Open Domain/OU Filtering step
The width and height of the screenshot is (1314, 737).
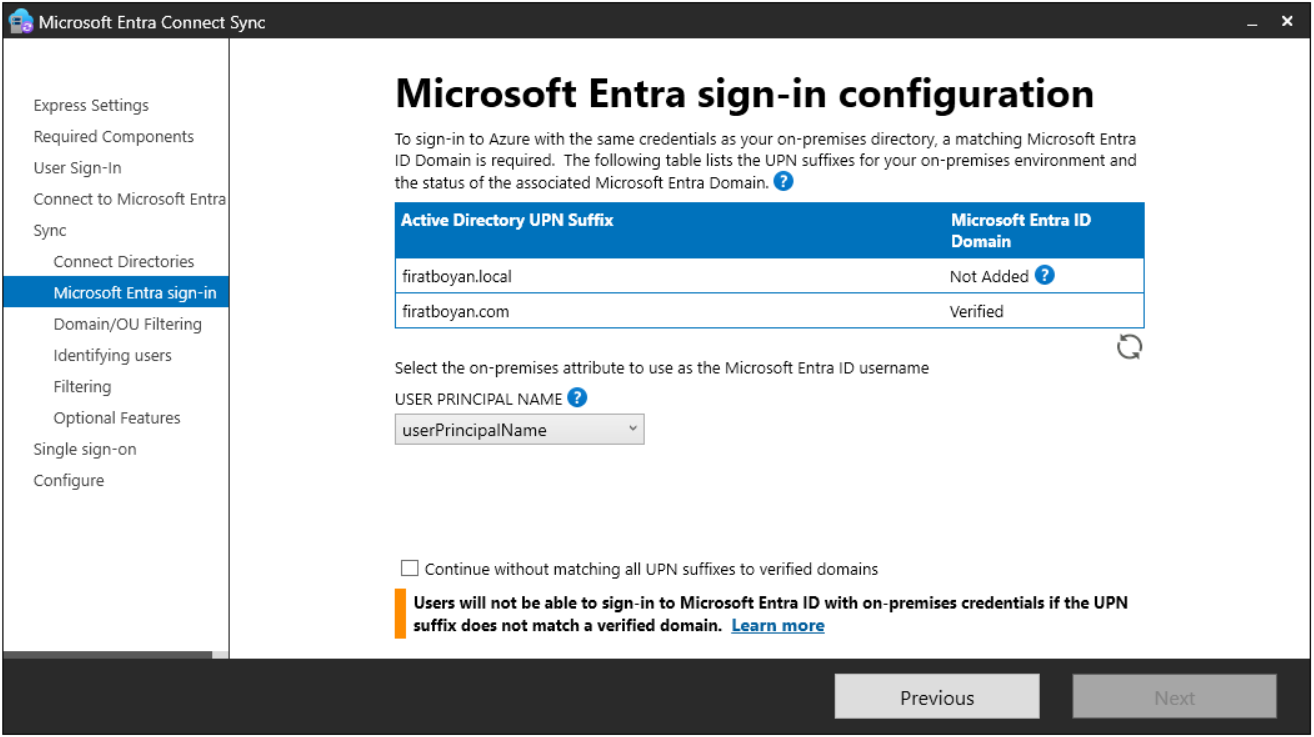pyautogui.click(x=128, y=324)
